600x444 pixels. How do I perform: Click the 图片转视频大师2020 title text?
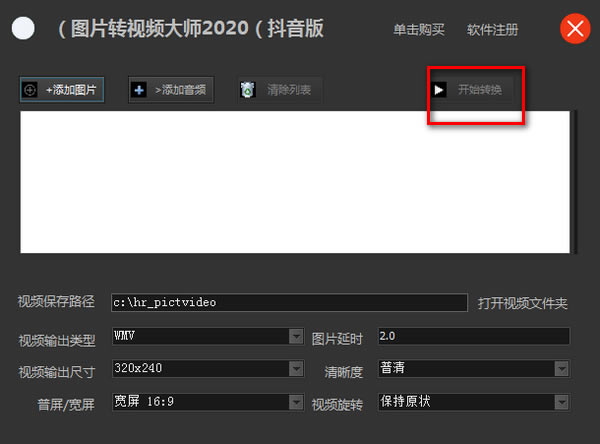160,29
